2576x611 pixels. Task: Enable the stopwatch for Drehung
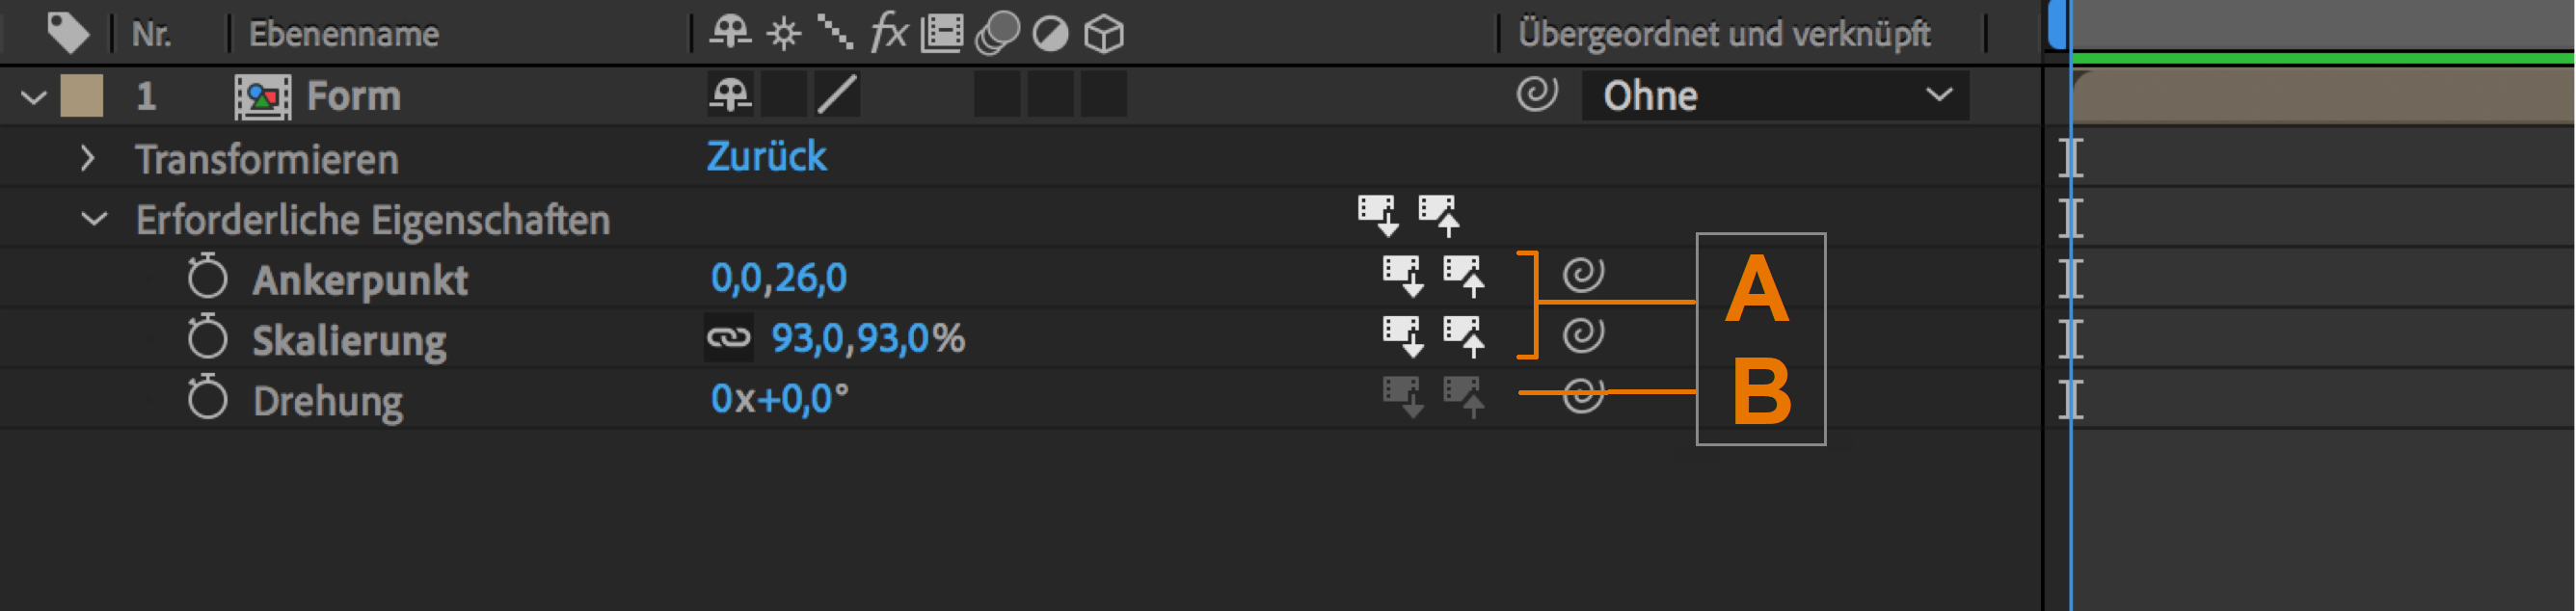(x=207, y=398)
